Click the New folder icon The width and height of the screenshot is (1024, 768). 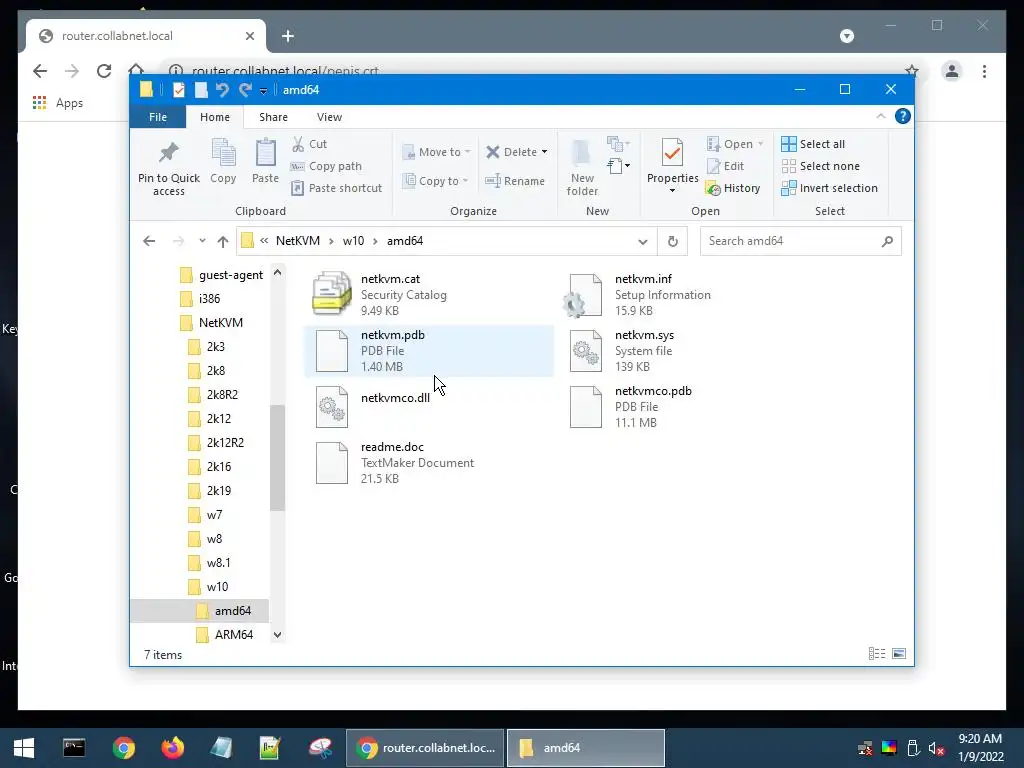(x=581, y=153)
